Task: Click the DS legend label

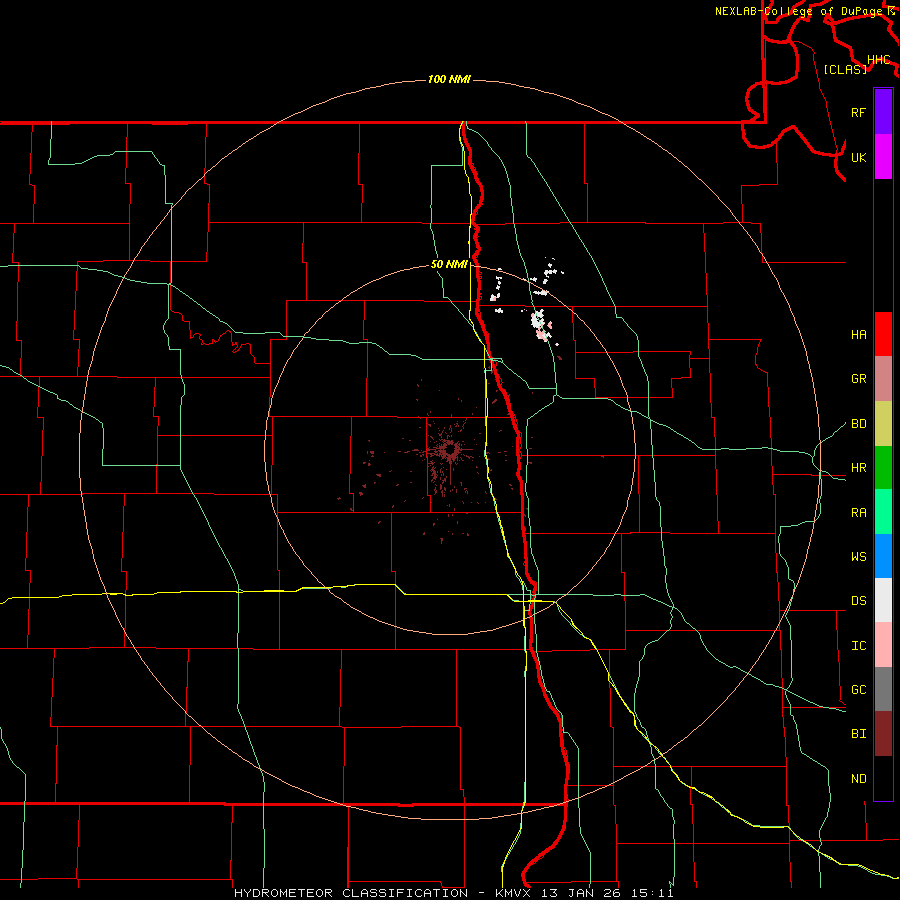Action: pos(858,601)
